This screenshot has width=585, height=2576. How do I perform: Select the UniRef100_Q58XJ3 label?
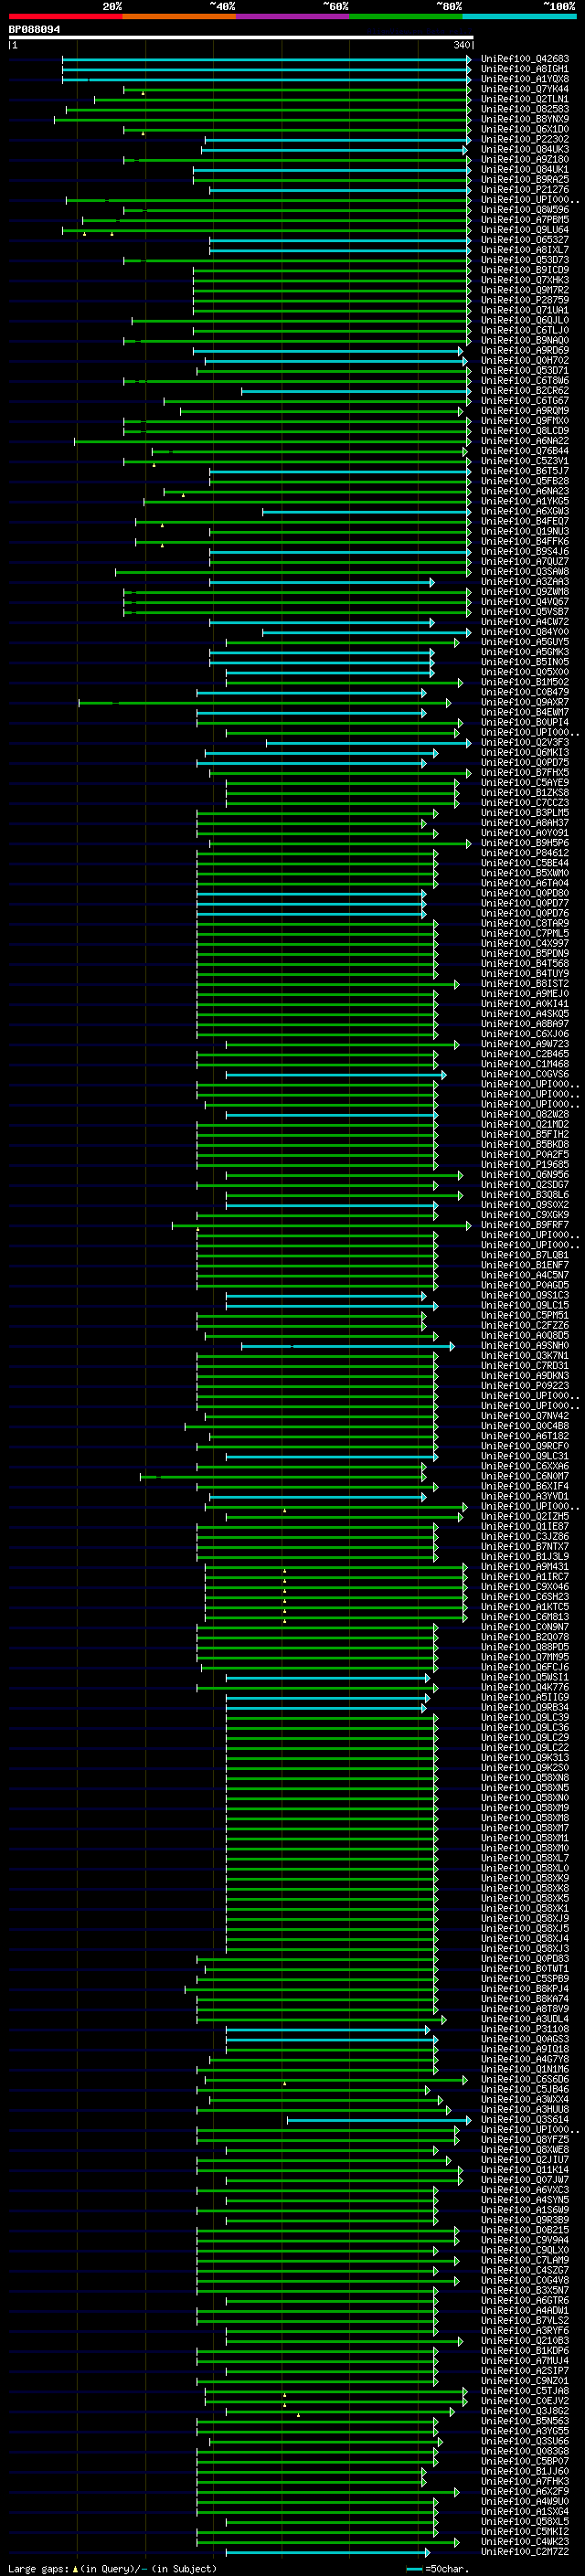point(524,1949)
